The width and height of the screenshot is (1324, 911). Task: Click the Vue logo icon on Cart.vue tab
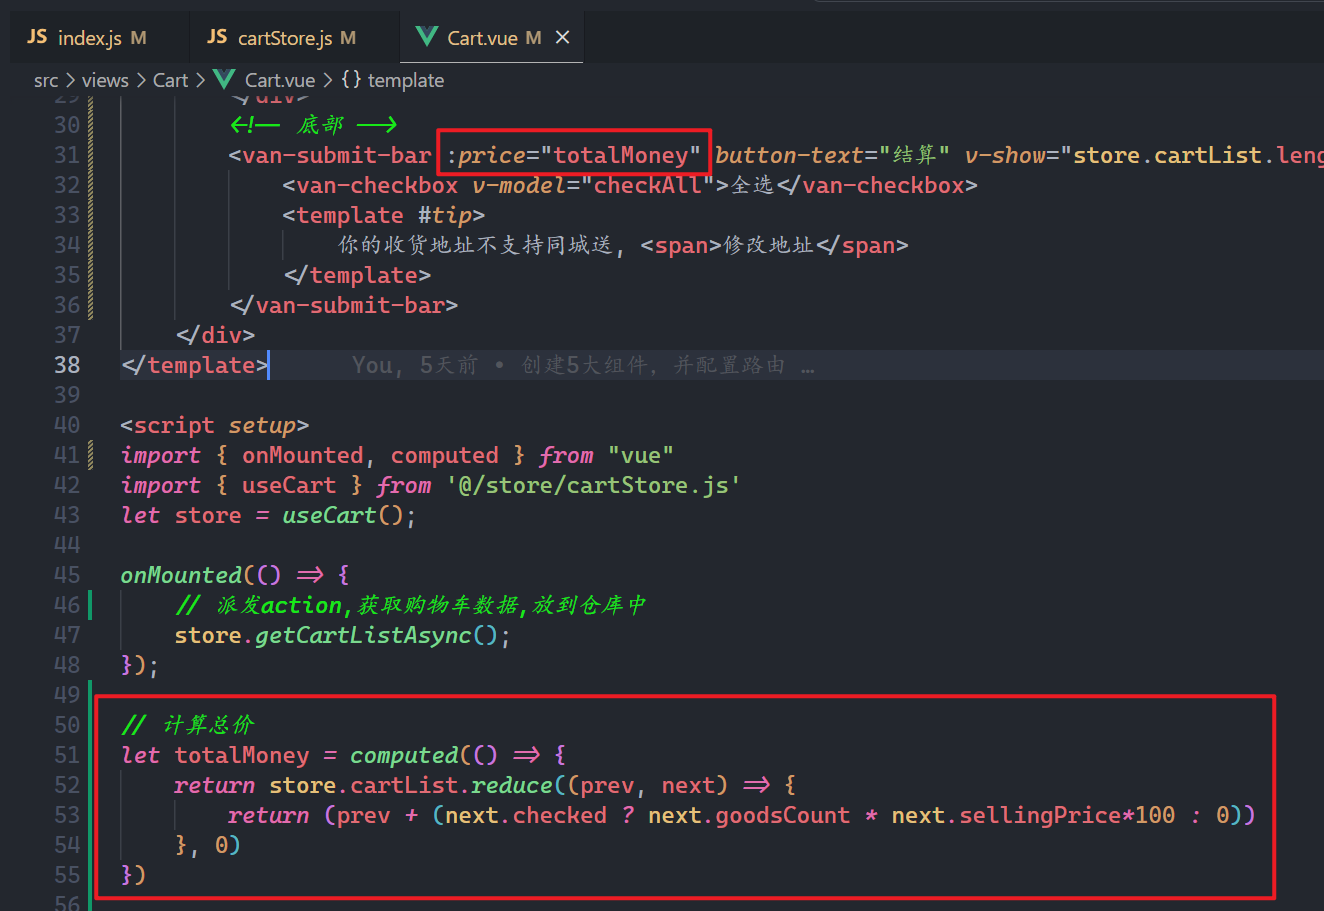click(x=427, y=37)
